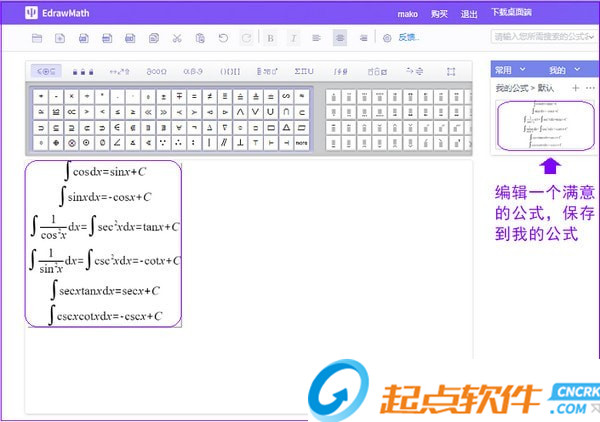This screenshot has width=600, height=422.
Task: Insert the approximately equal ≈ symbol
Action: point(302,96)
